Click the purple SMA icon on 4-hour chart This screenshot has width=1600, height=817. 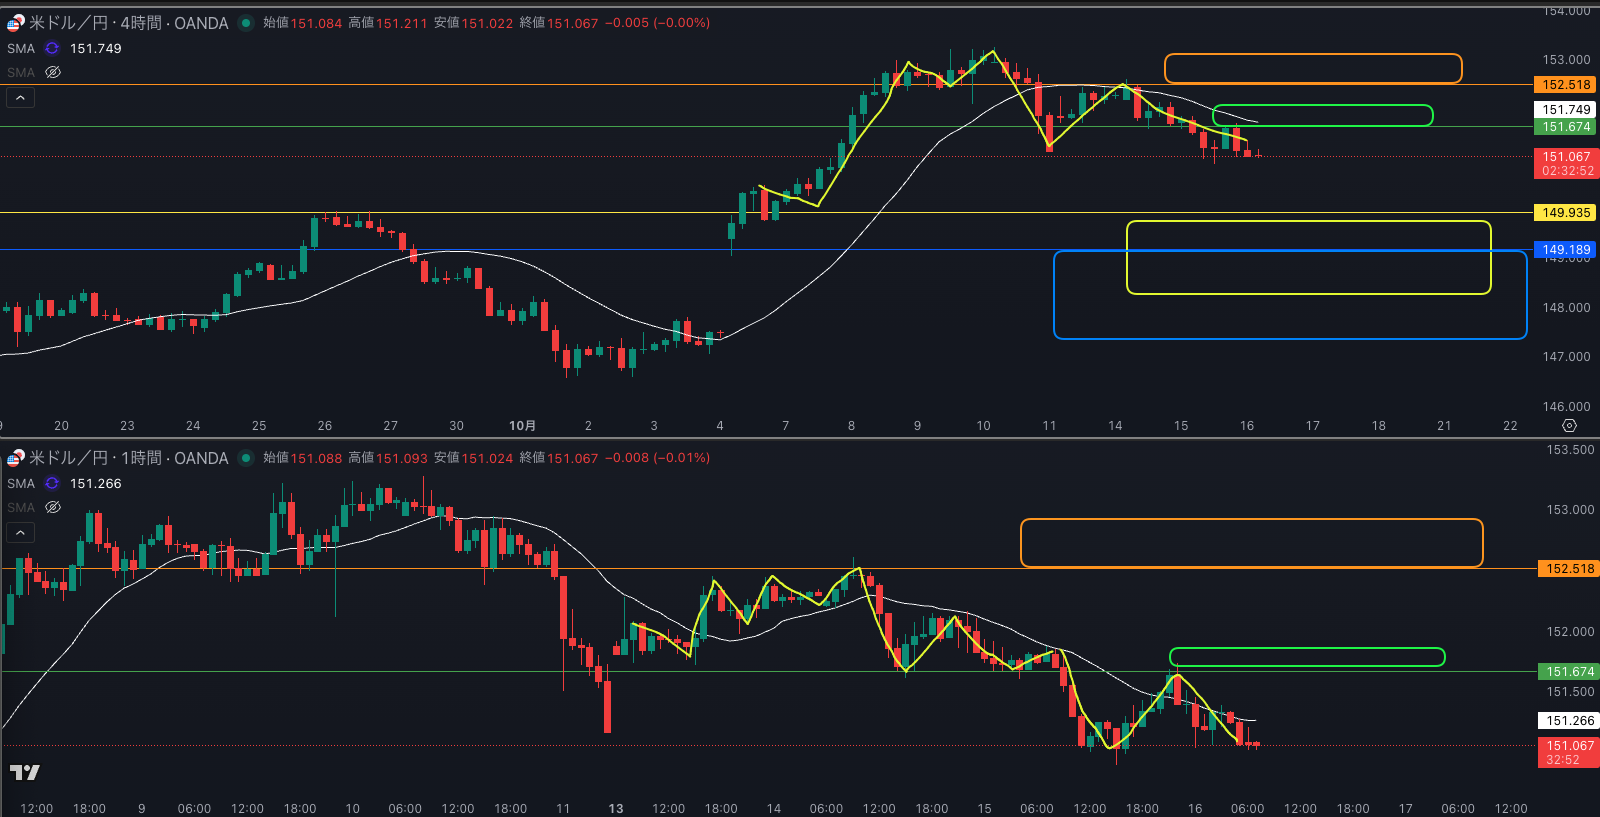click(x=52, y=48)
